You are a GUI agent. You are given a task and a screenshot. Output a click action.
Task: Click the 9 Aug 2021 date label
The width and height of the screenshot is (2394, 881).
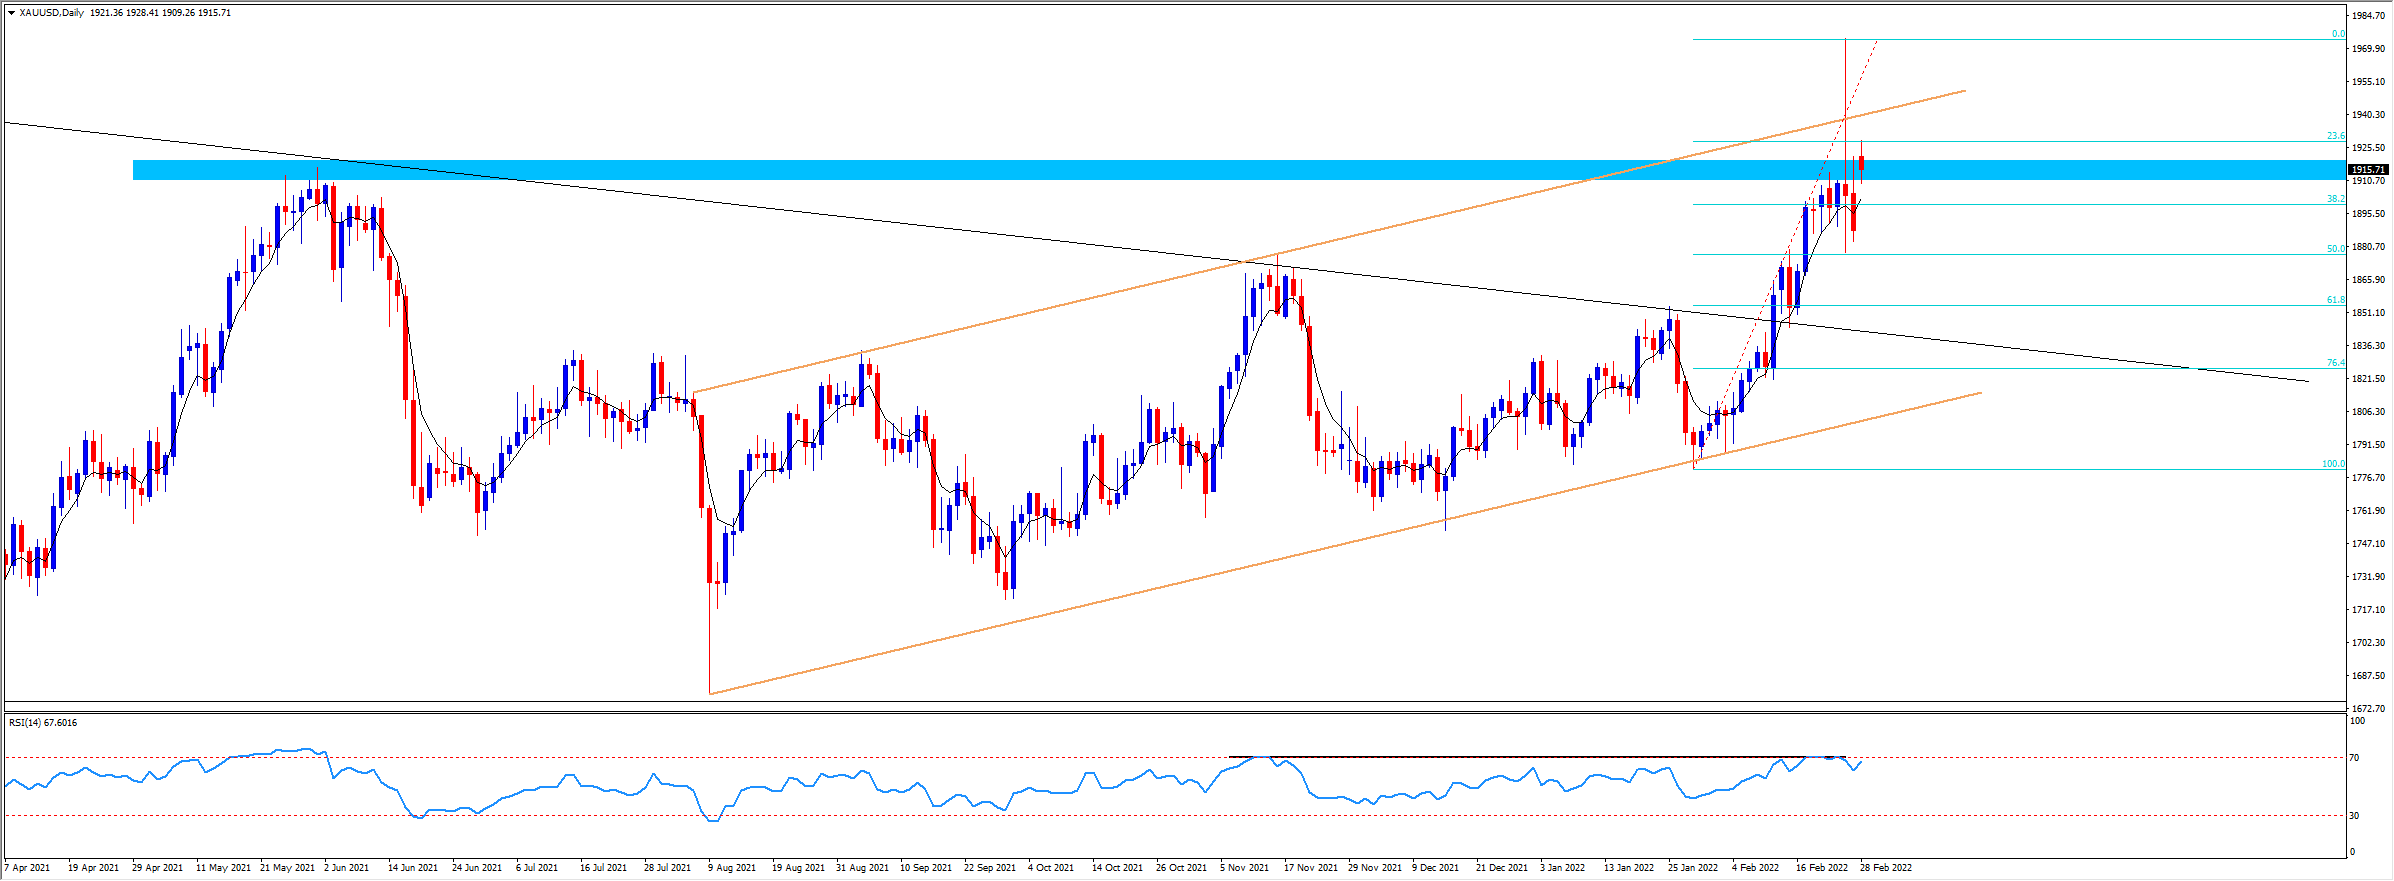point(732,868)
